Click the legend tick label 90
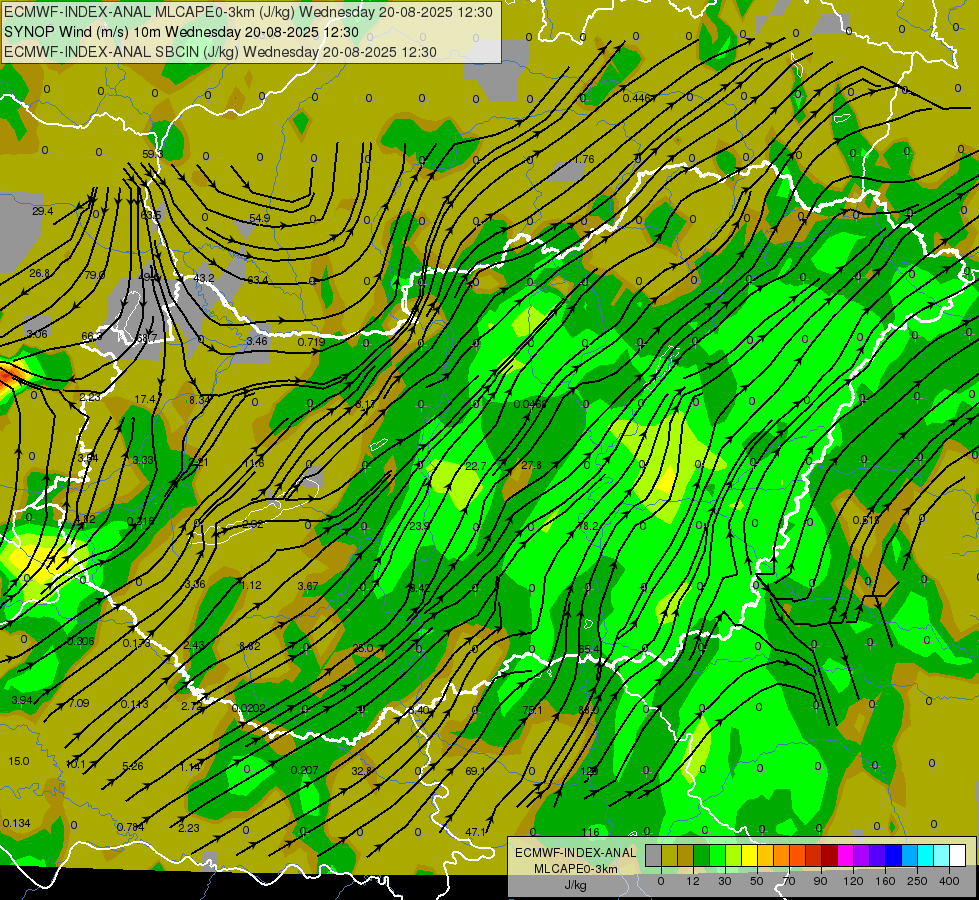The image size is (979, 900). [x=820, y=881]
